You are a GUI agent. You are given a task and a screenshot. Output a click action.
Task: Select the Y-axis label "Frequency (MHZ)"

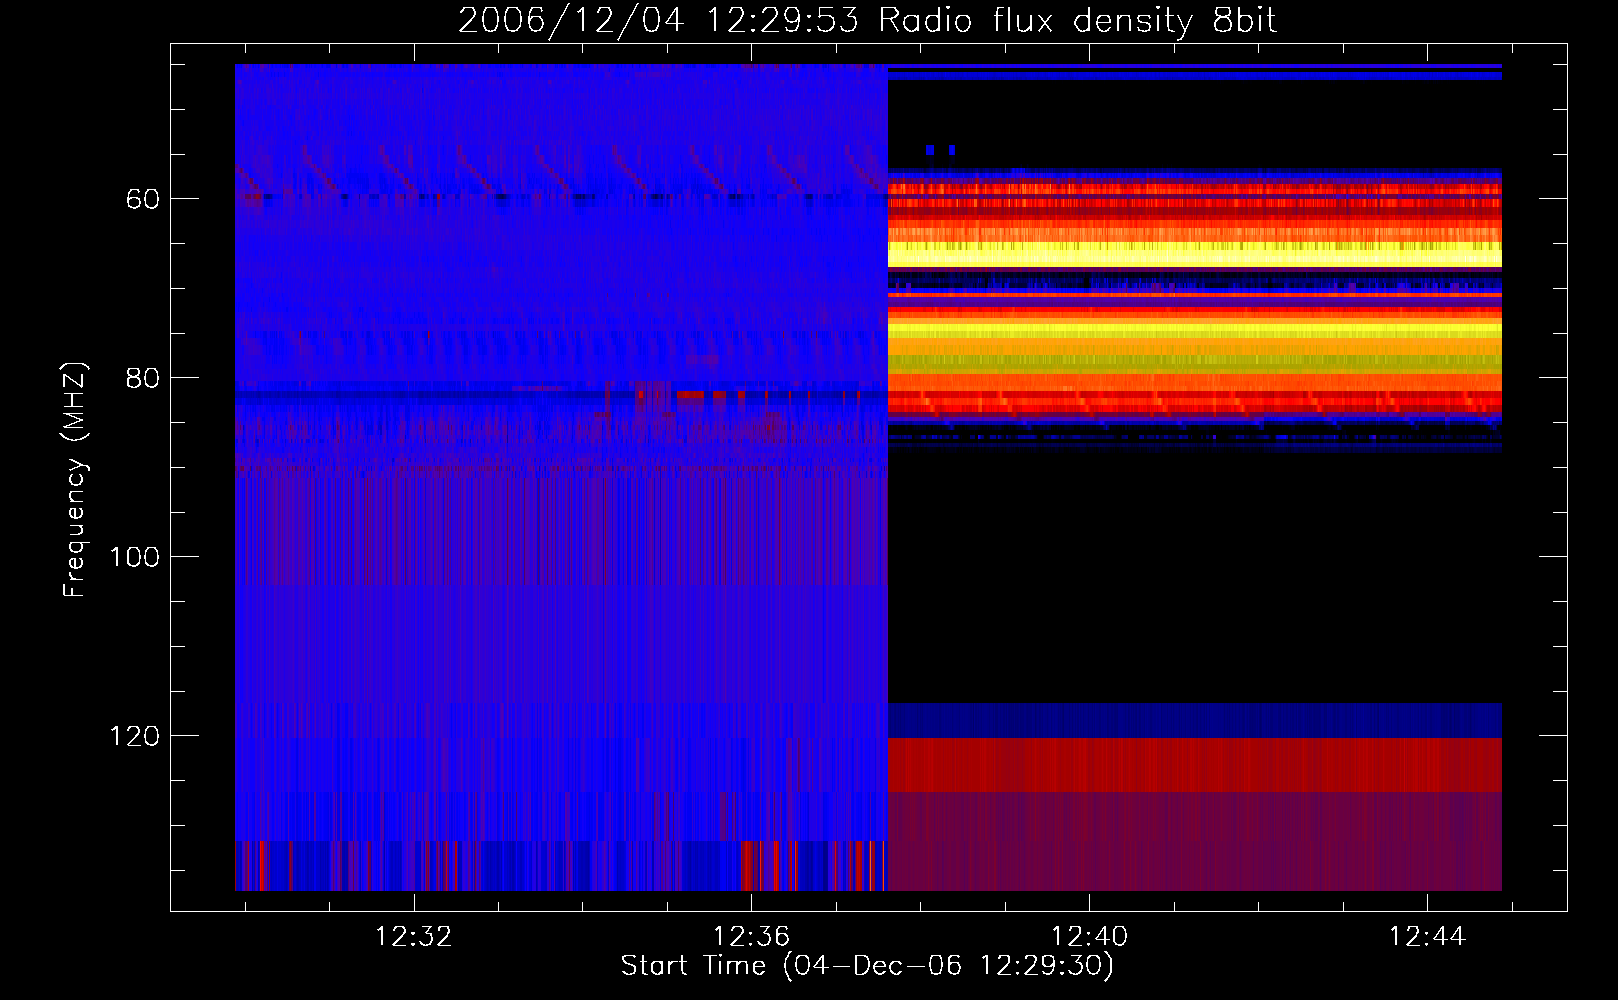(x=75, y=479)
